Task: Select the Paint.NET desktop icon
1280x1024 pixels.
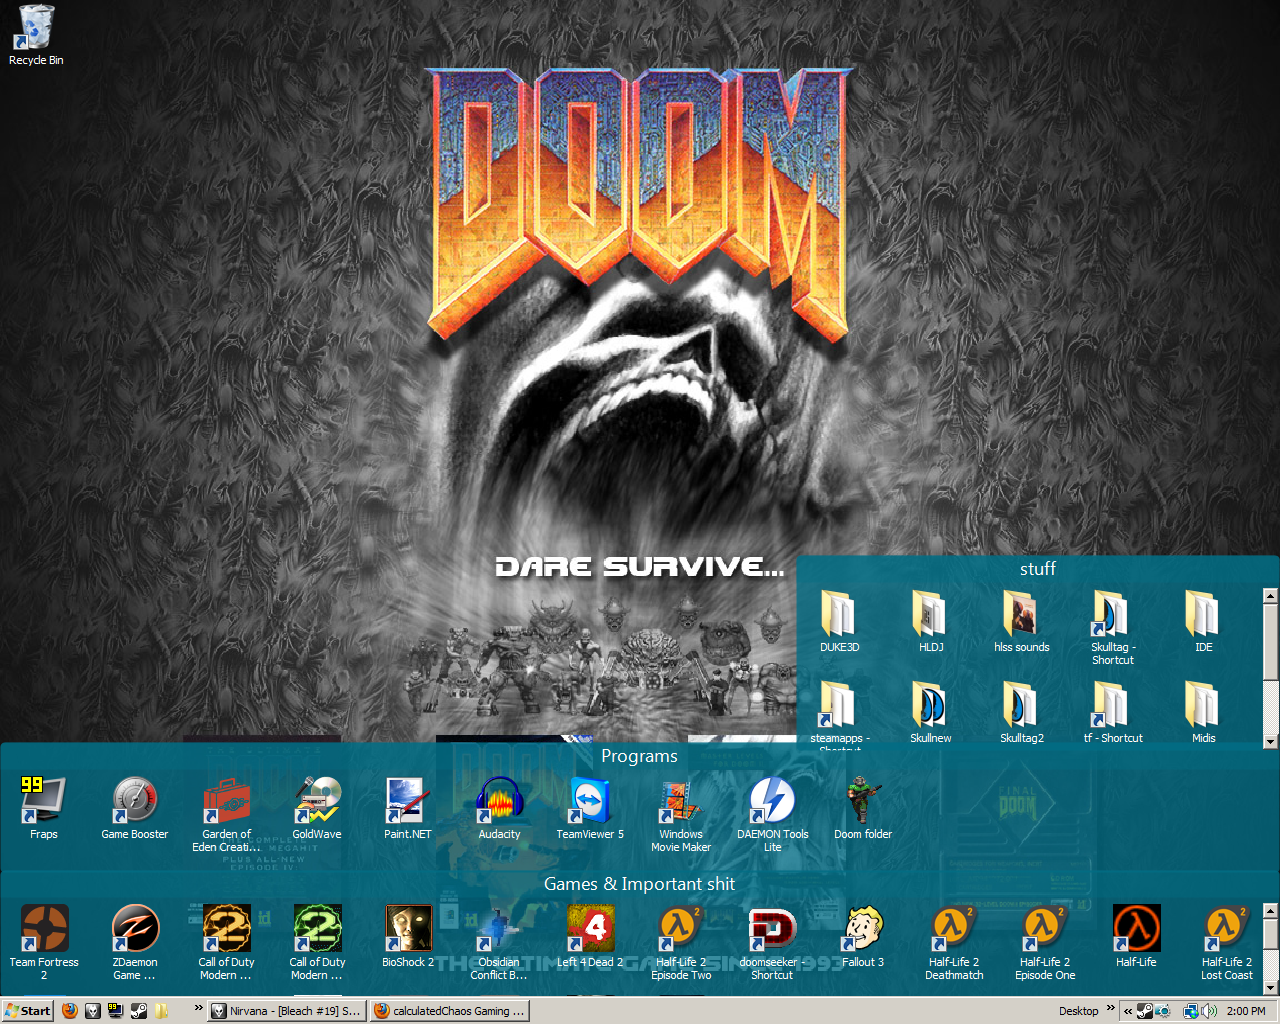Action: (x=407, y=800)
